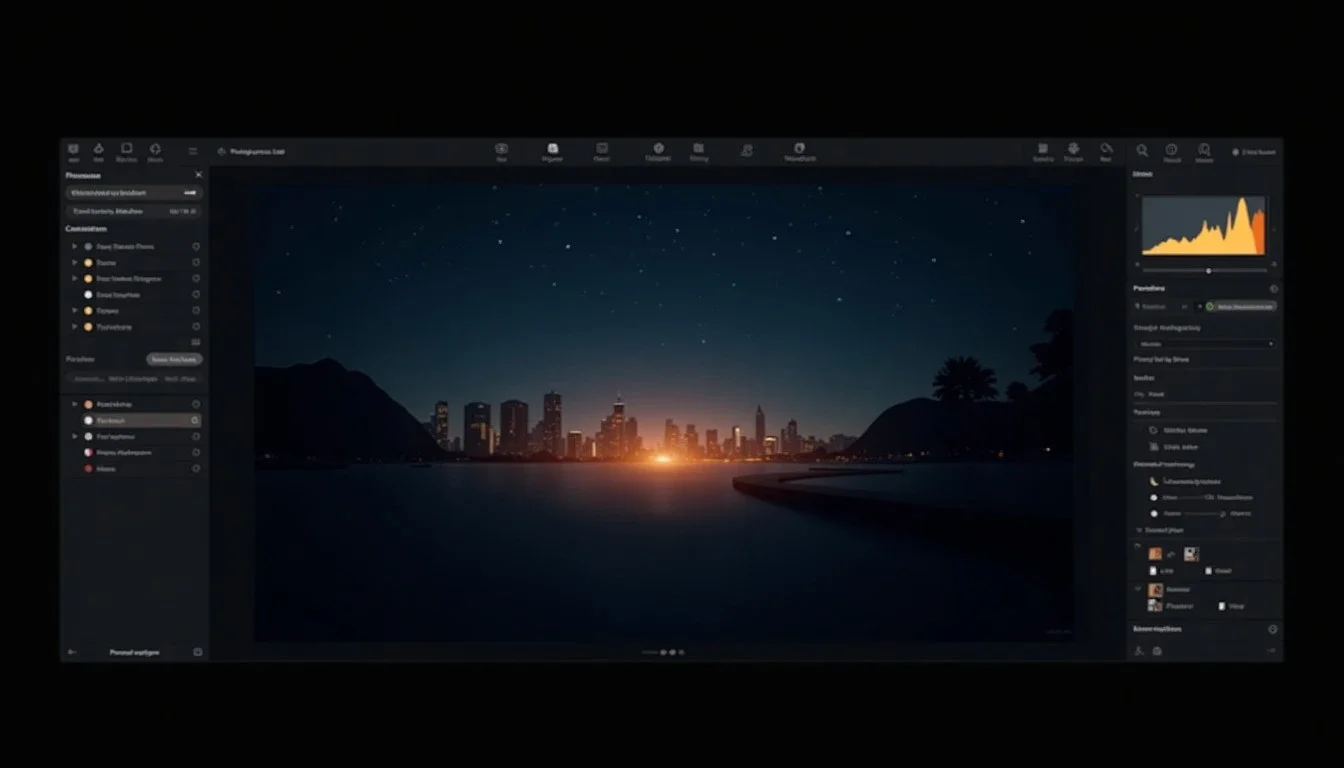Click the page indicator dots below the canvas
Screen dimensions: 1344x768
[x=672, y=652]
